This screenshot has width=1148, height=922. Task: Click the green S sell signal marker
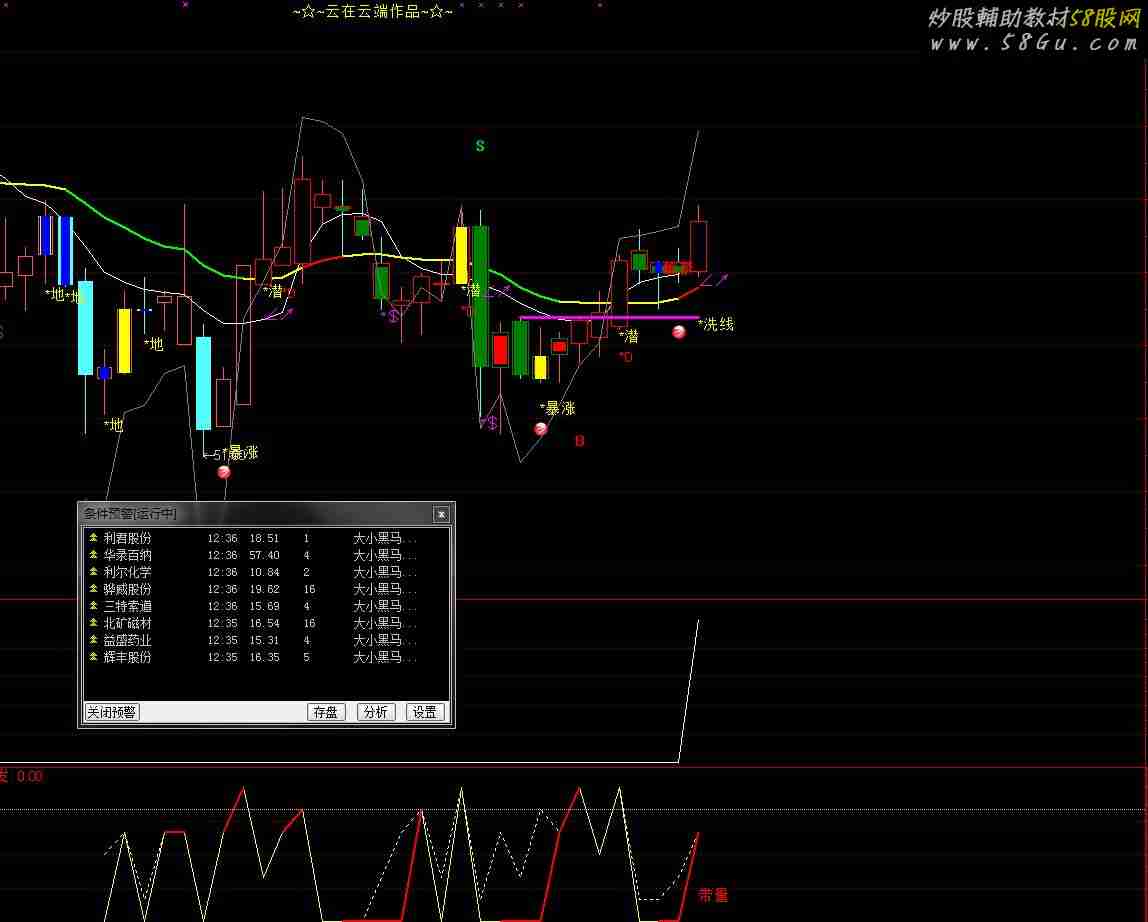tap(480, 146)
